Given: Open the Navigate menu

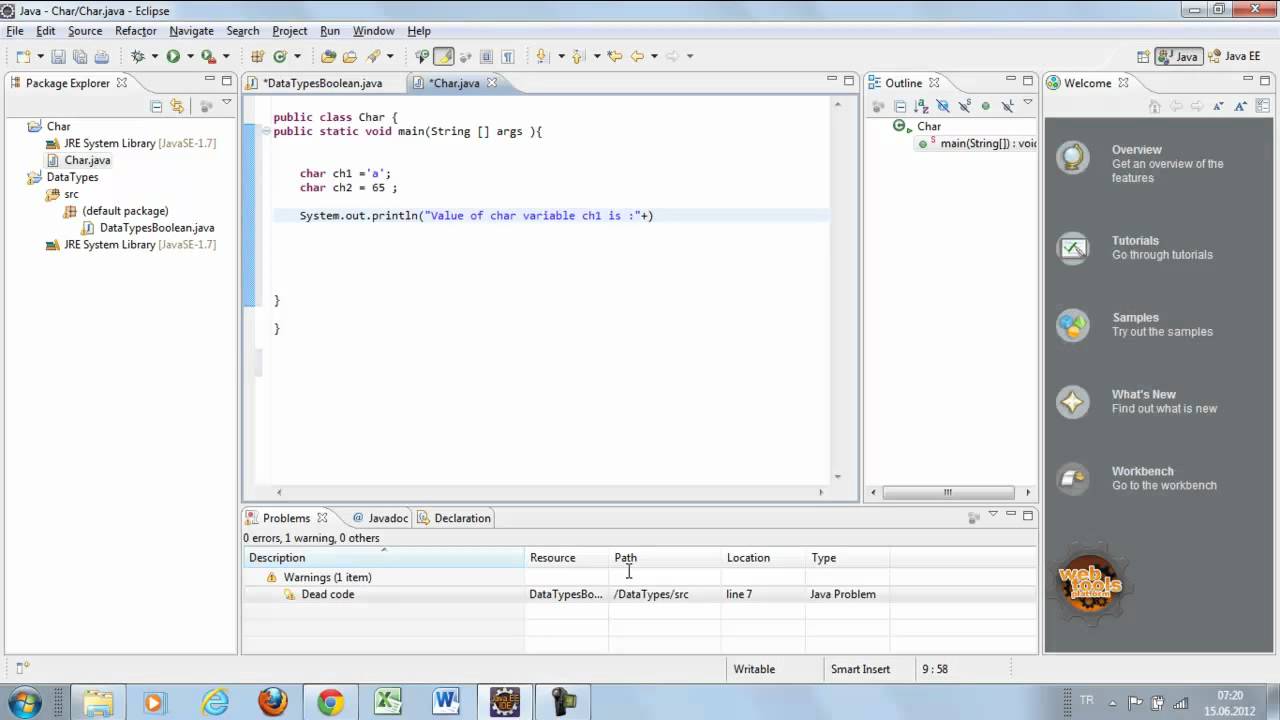Looking at the screenshot, I should [191, 31].
